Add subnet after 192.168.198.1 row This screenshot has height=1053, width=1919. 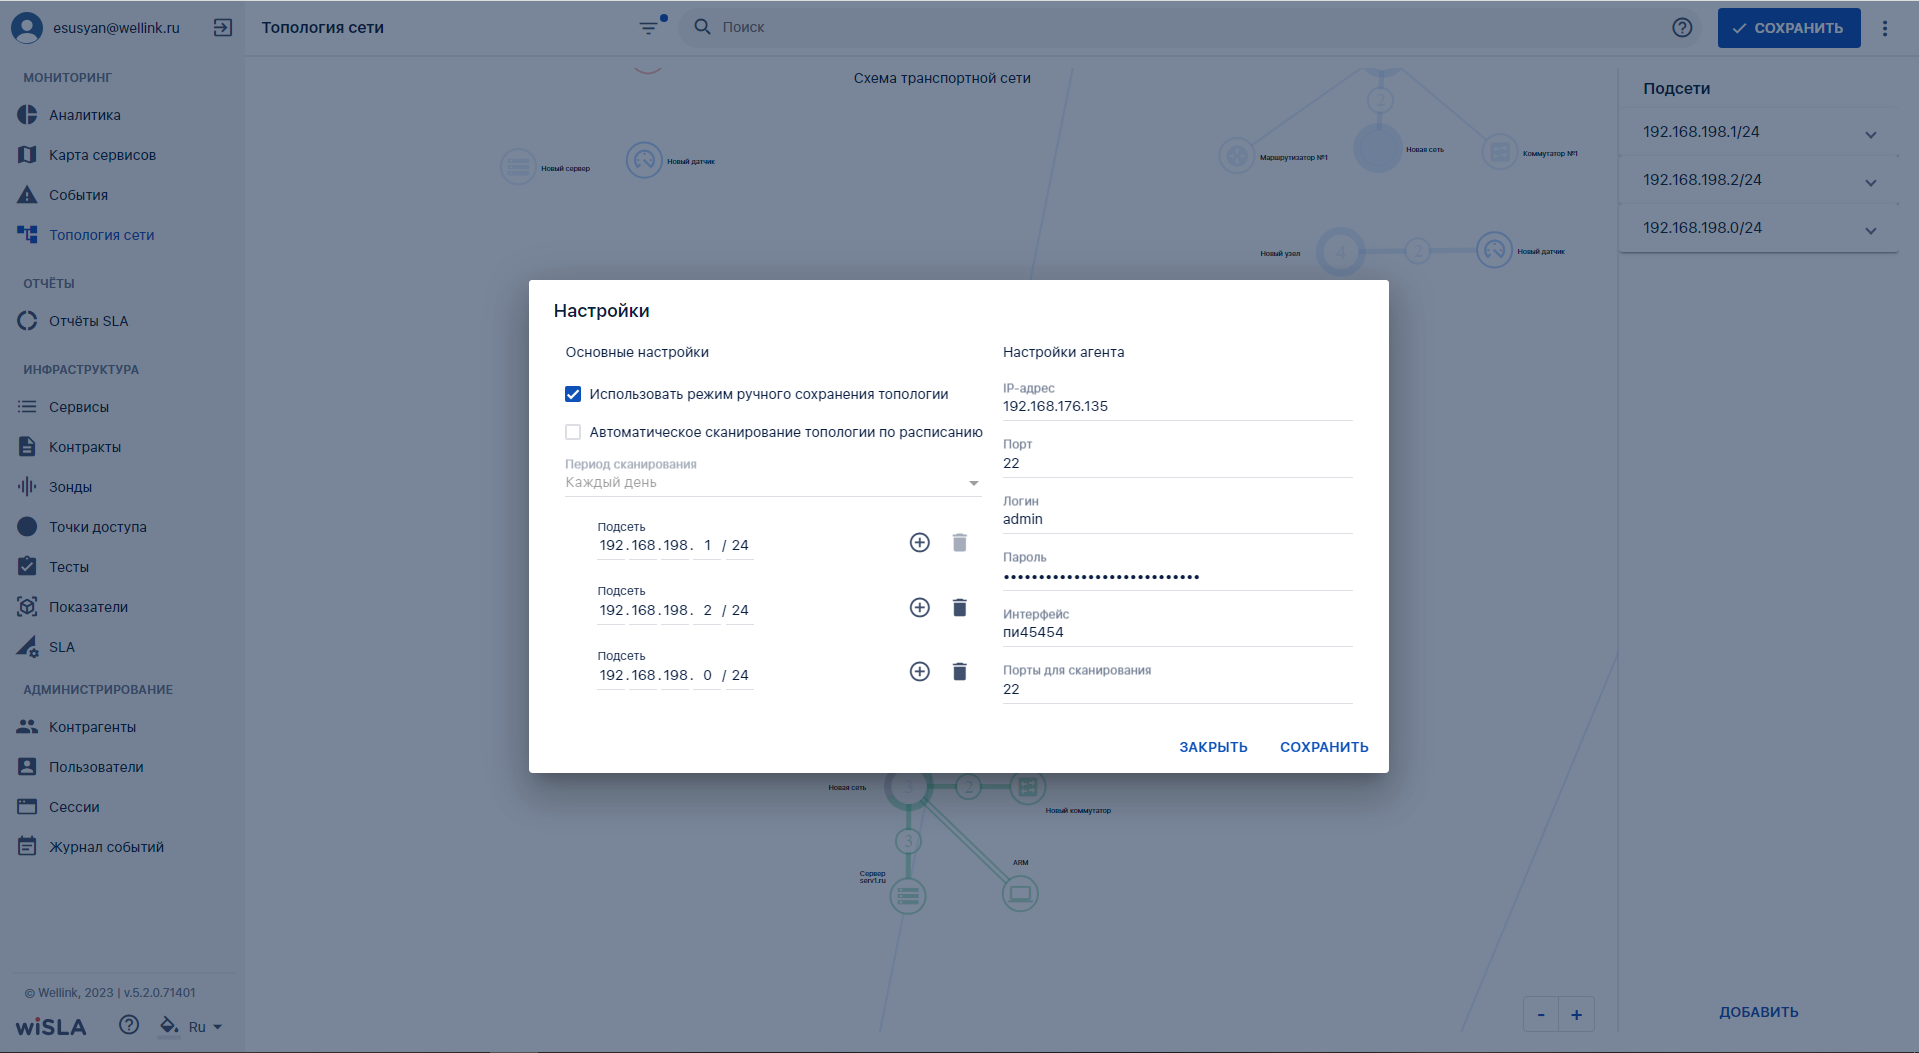click(x=919, y=543)
